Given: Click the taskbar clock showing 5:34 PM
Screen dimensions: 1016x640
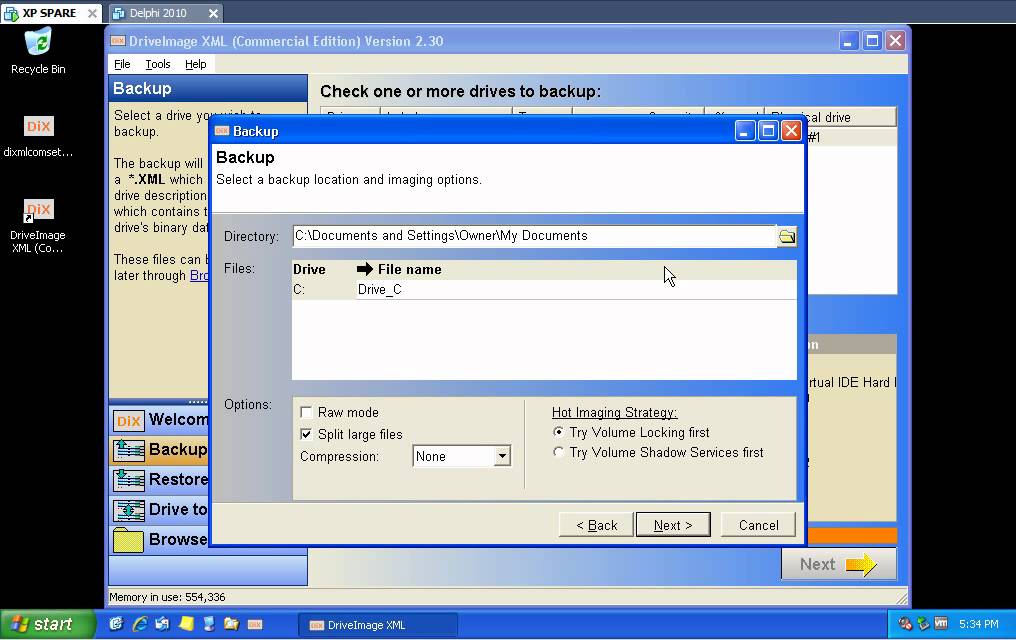Looking at the screenshot, I should 978,624.
